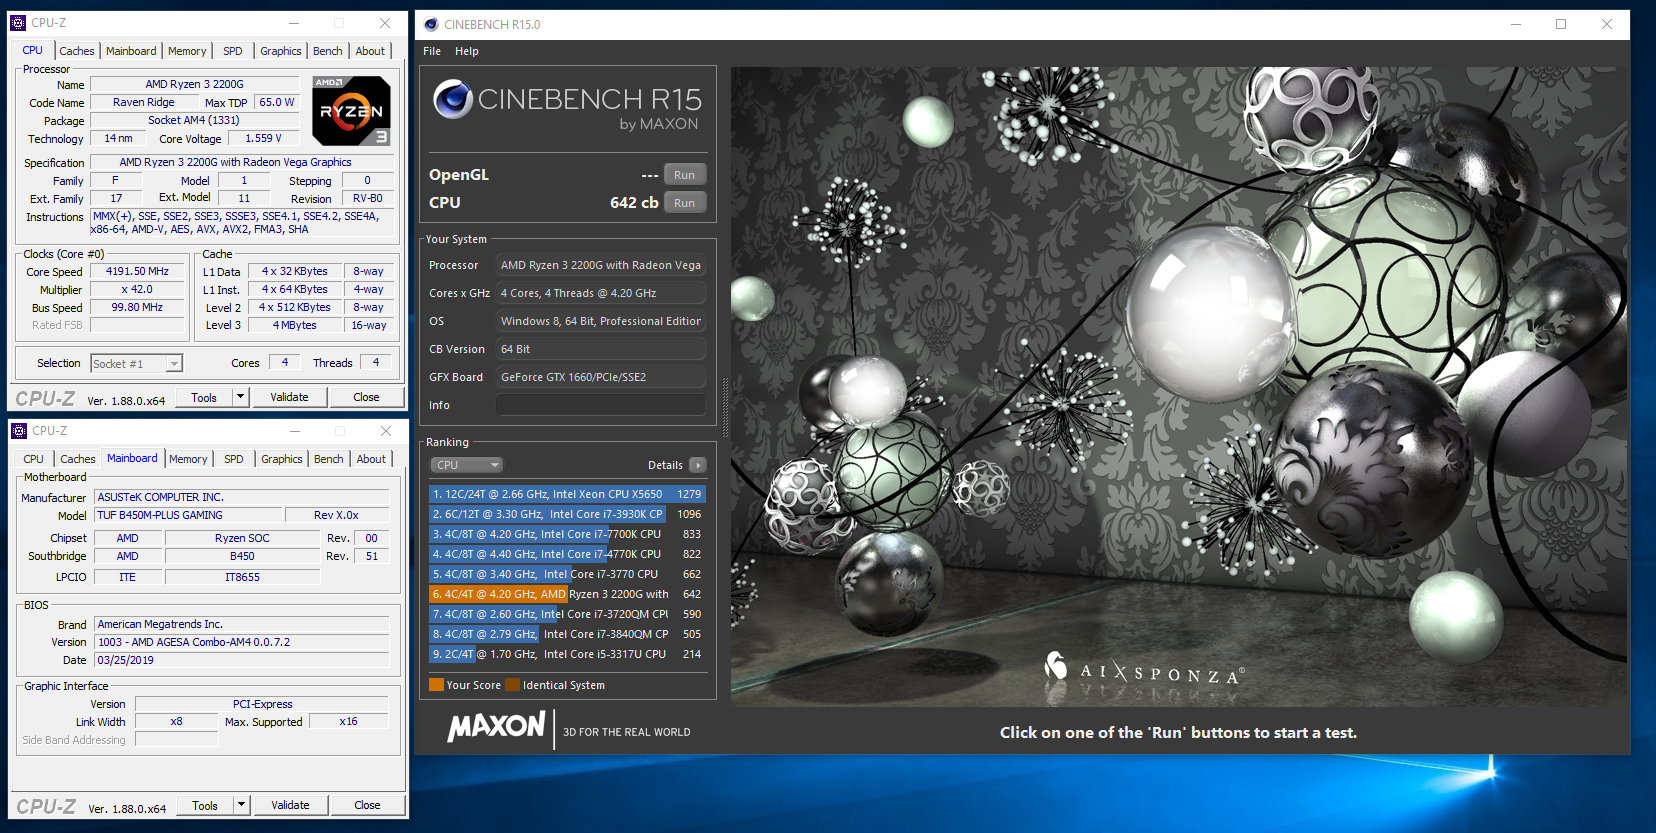Click the Code Name Raven Ridge field

[x=144, y=102]
